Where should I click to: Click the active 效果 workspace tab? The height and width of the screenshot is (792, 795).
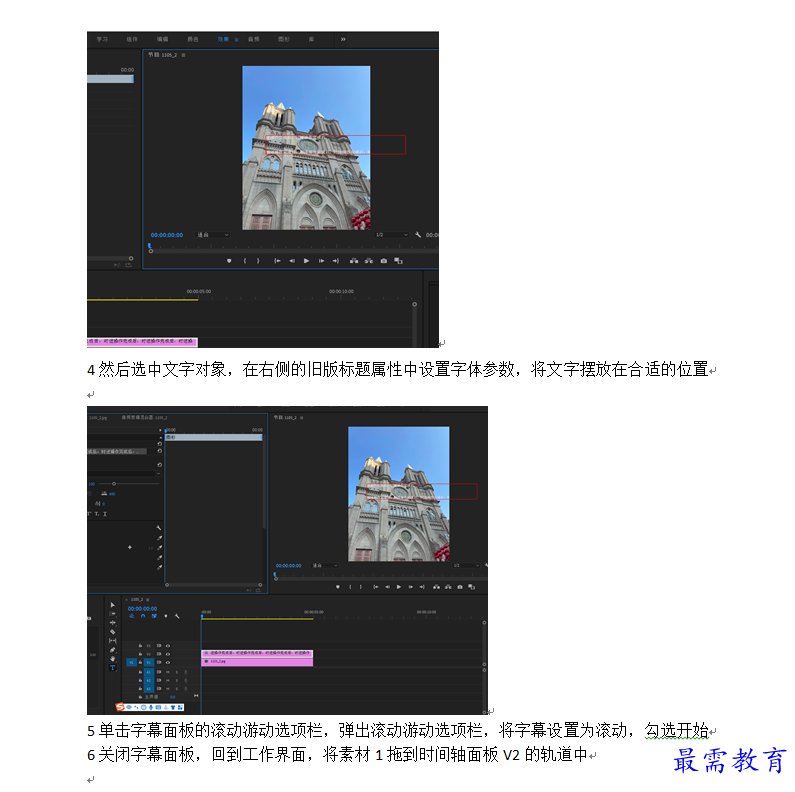pos(223,39)
